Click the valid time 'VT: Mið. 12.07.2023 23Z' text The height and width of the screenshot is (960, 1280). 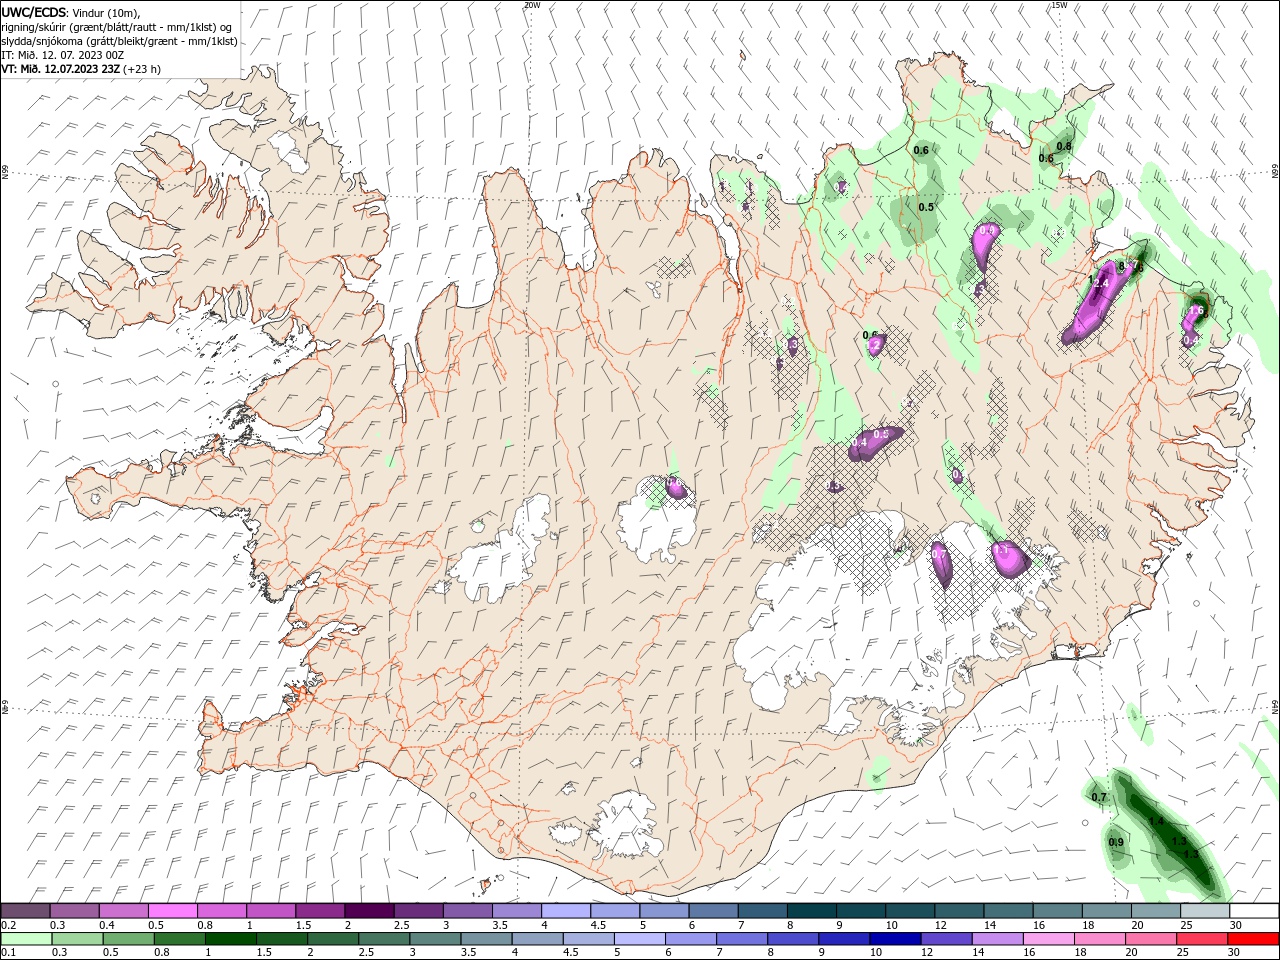click(x=61, y=69)
